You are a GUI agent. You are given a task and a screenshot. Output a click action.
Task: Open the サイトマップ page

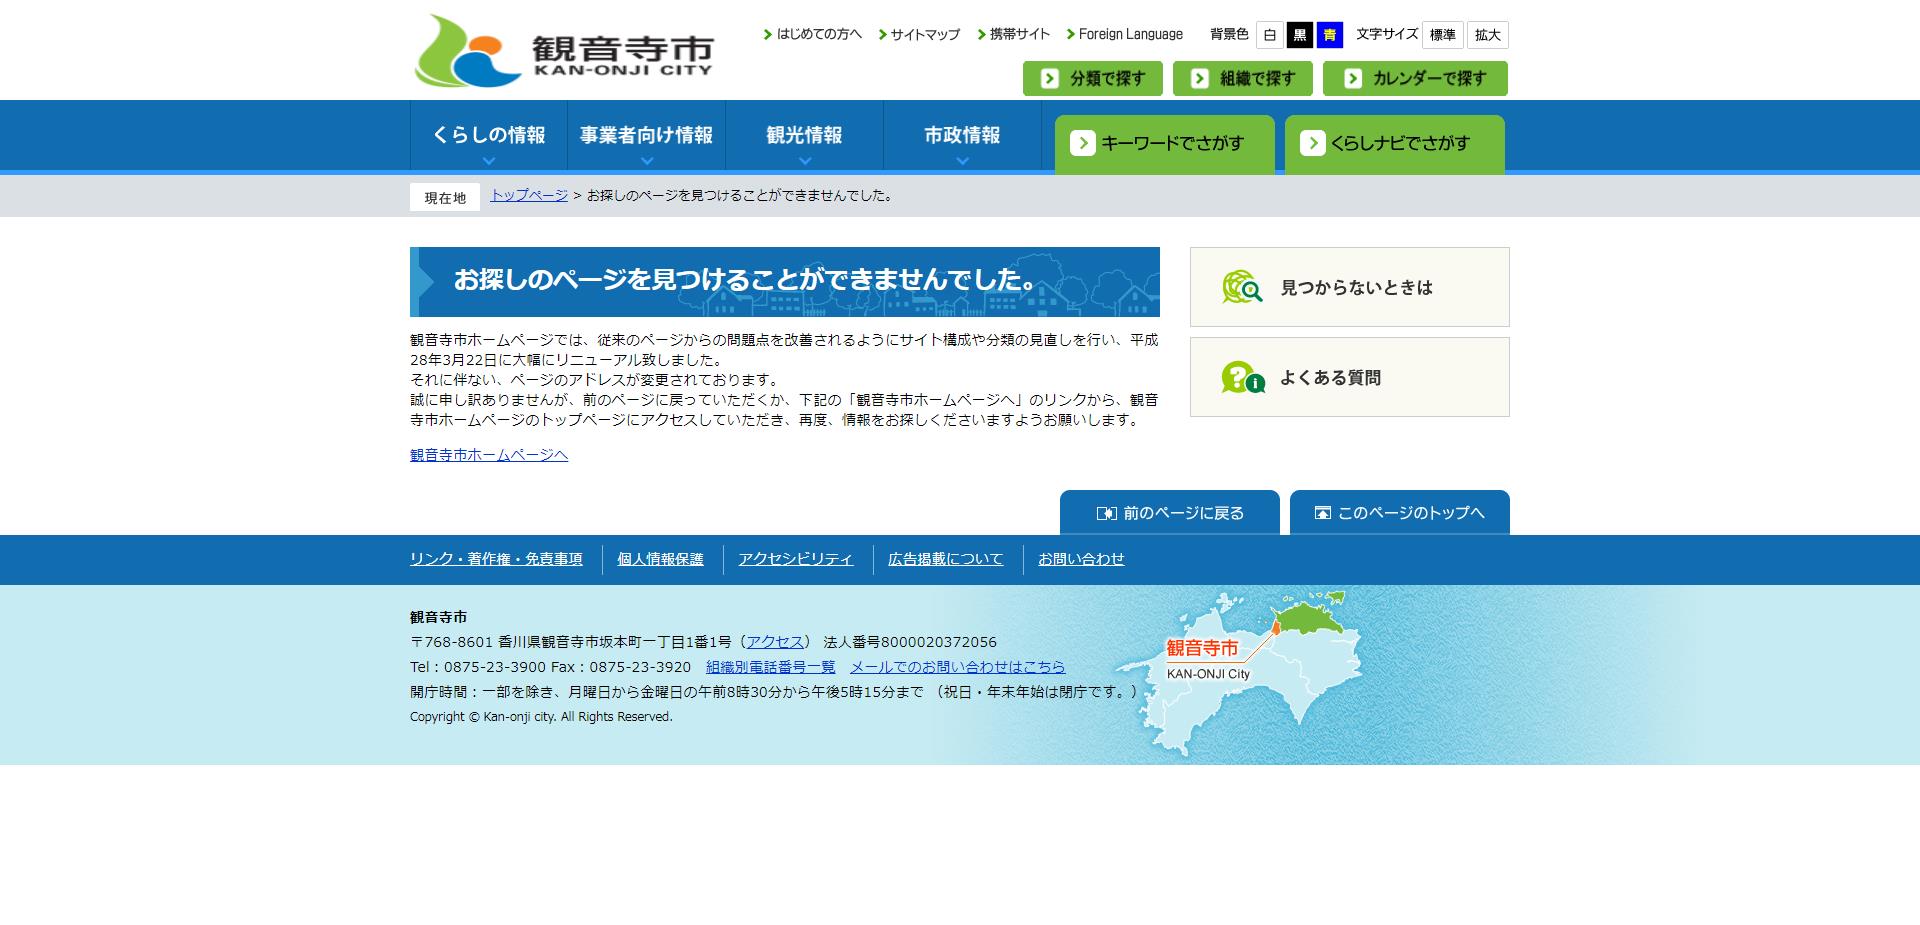click(924, 33)
